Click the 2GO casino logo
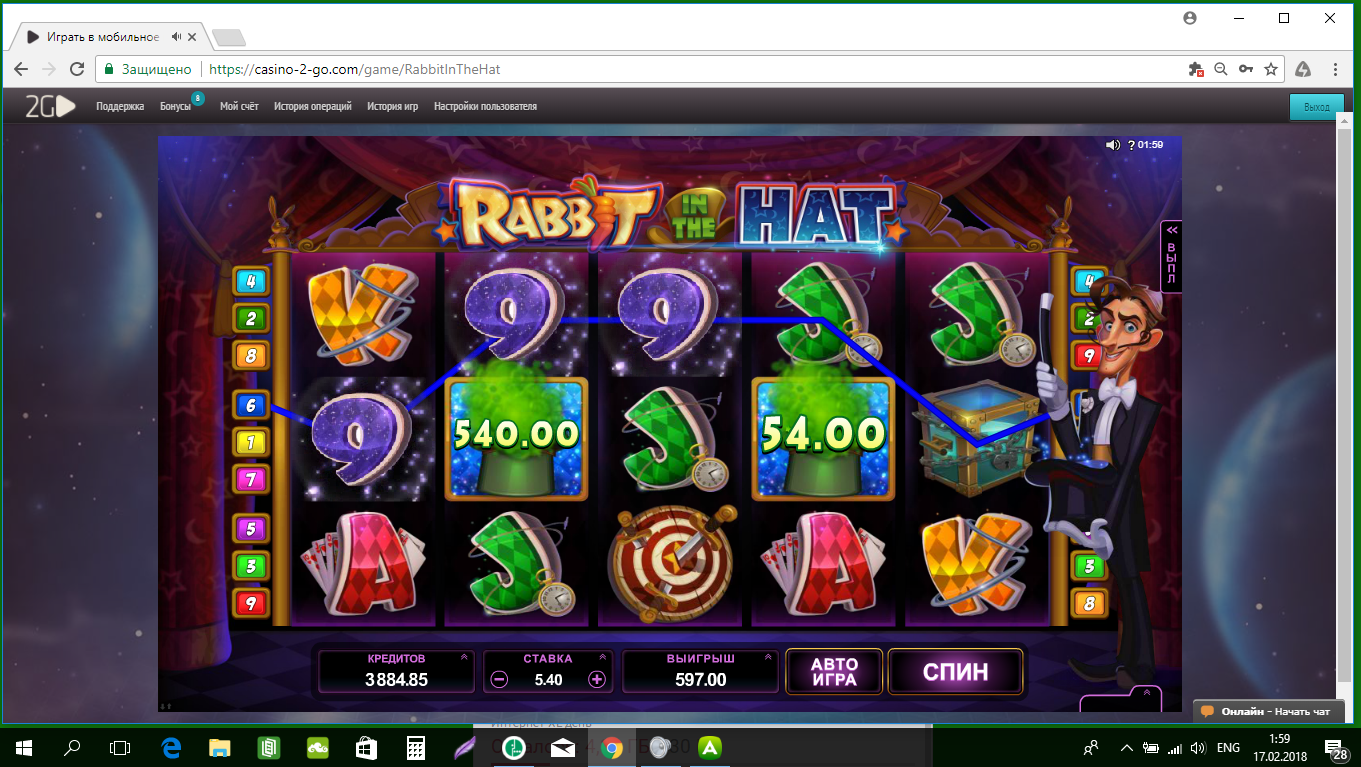This screenshot has width=1361, height=767. point(50,107)
